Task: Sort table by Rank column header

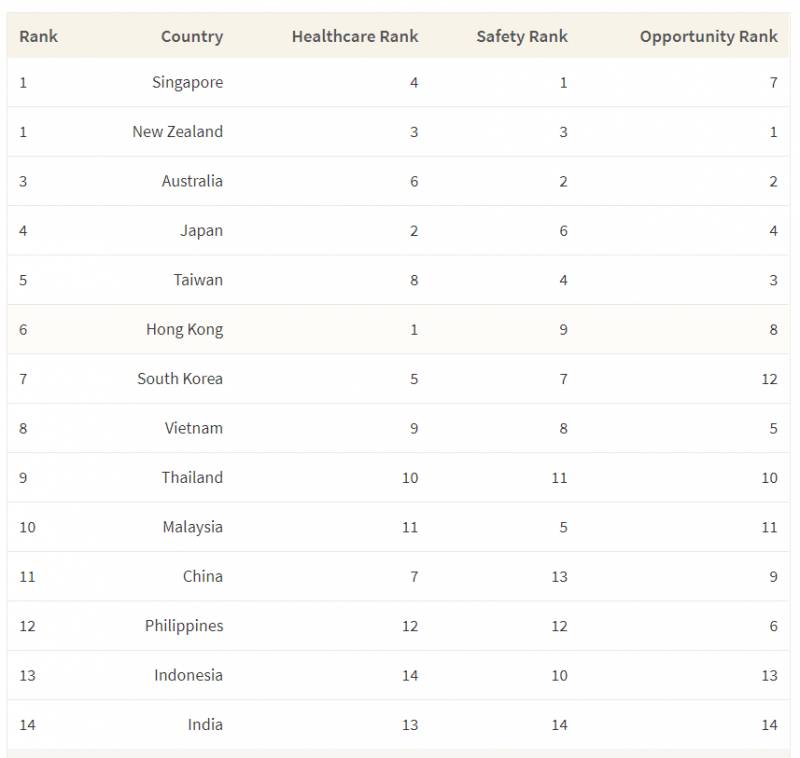Action: (38, 36)
